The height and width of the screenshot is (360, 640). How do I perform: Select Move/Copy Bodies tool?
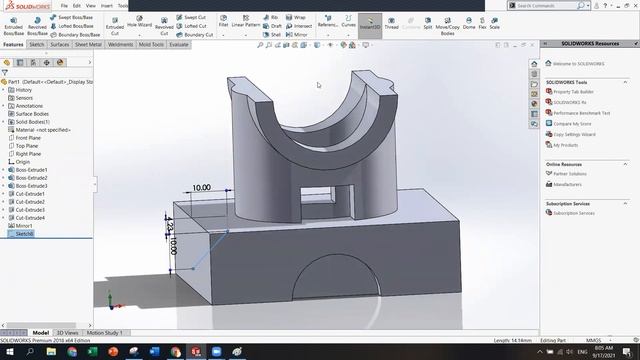click(447, 26)
